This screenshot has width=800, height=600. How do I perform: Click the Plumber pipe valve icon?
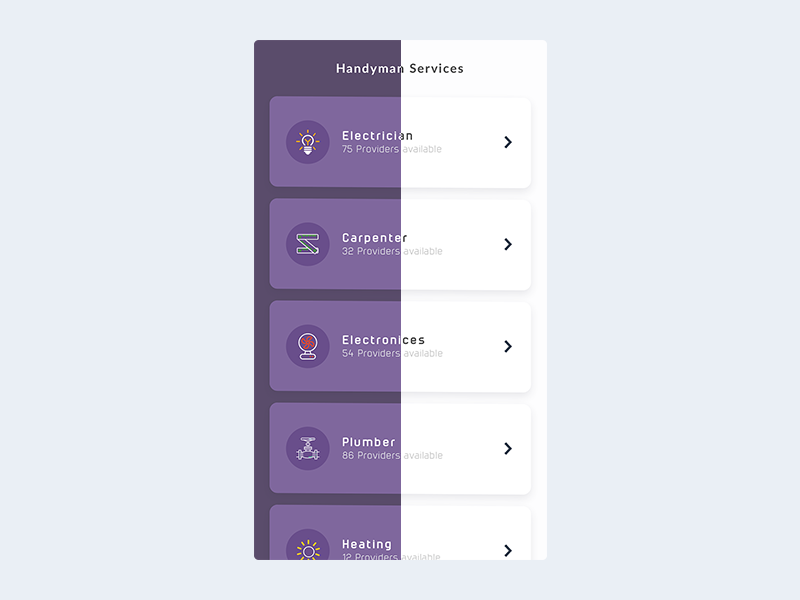[x=308, y=448]
